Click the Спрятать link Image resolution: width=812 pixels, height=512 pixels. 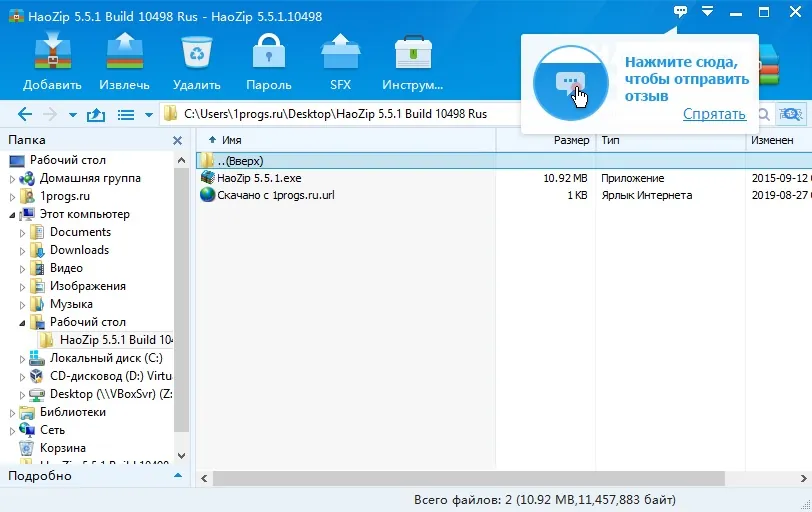[714, 113]
